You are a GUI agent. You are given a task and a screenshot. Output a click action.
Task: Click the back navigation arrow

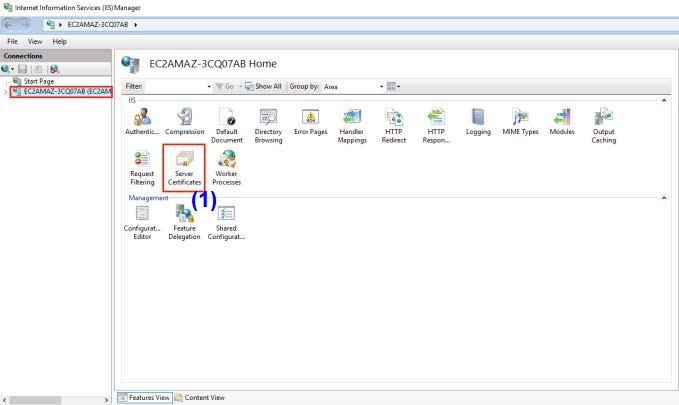(8, 25)
